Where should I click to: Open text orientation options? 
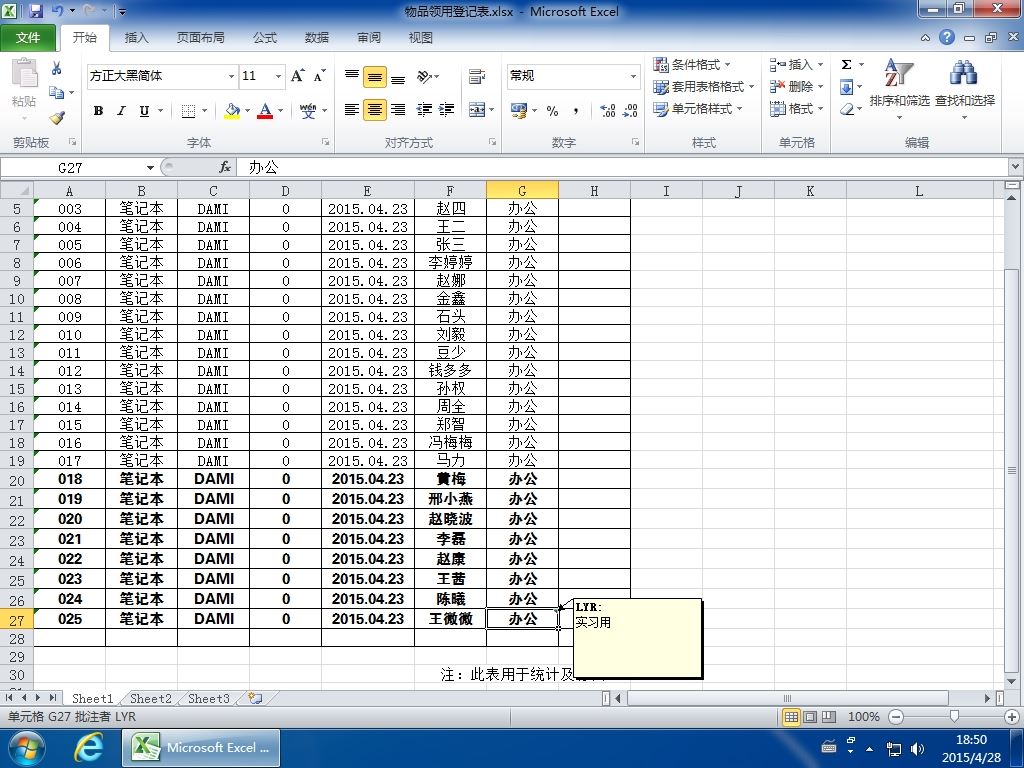(424, 76)
